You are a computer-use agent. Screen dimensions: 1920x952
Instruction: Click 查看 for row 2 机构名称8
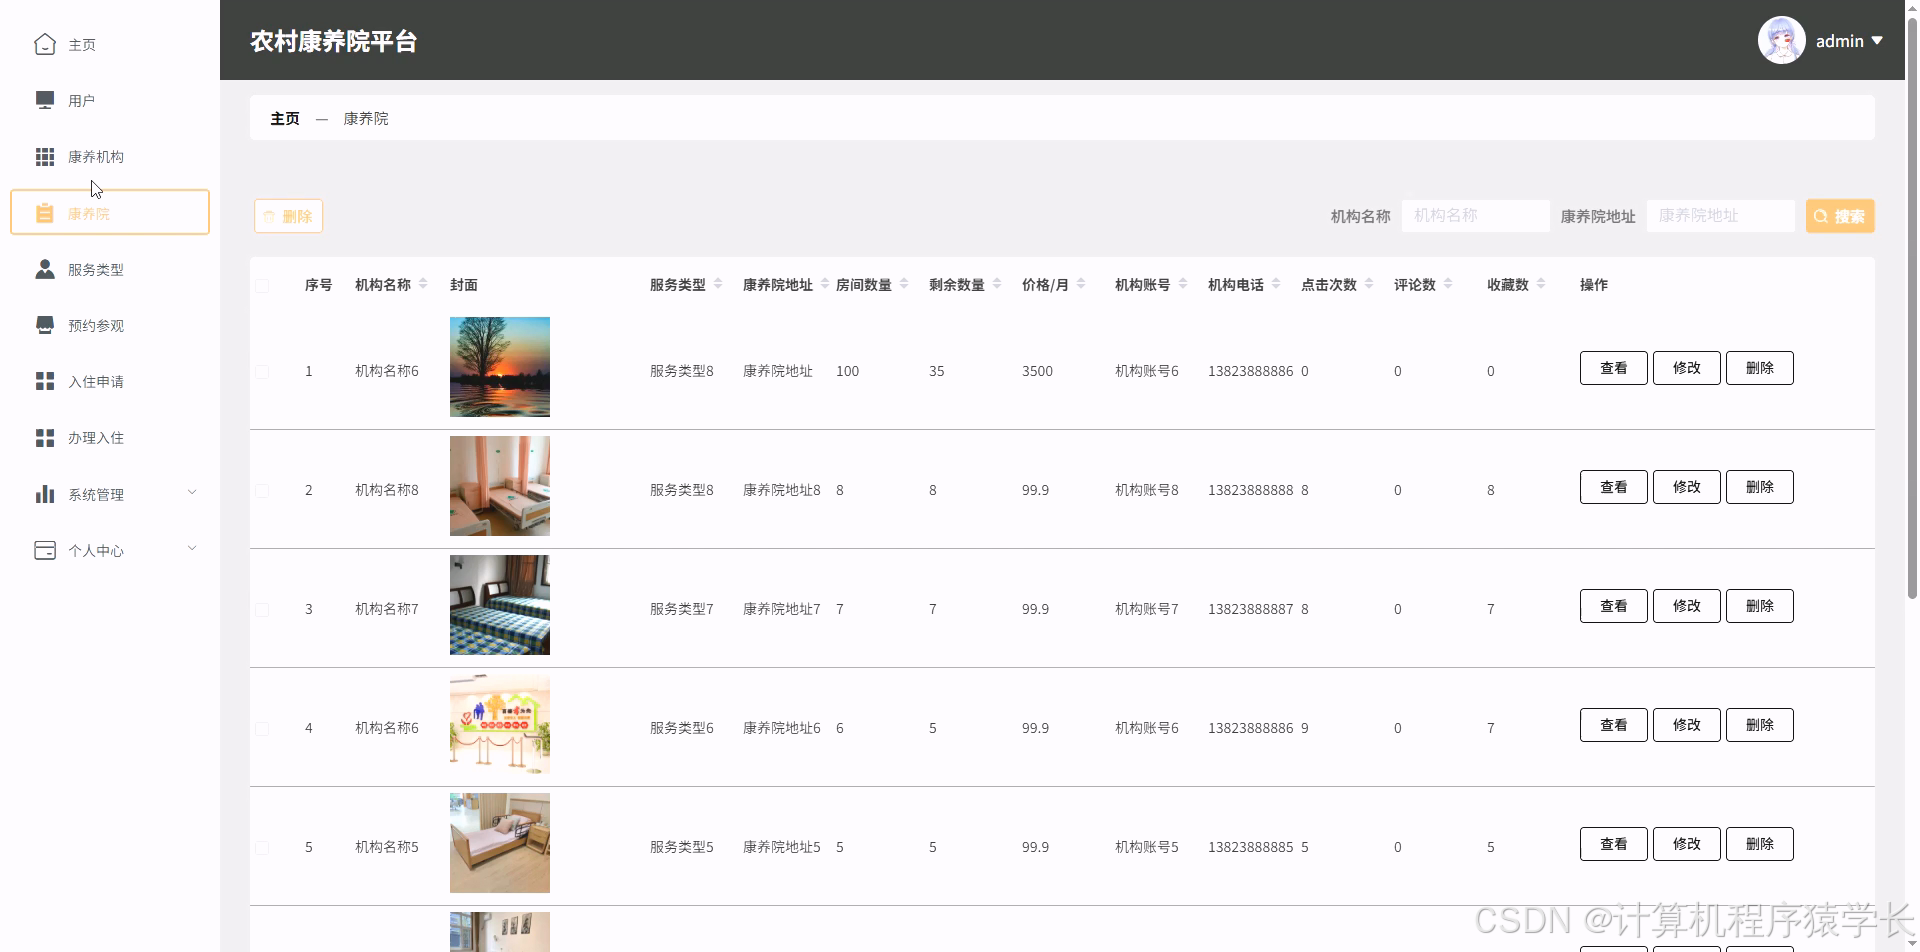coord(1613,487)
